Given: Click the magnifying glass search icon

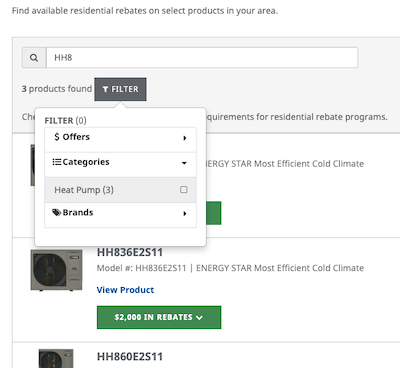Looking at the screenshot, I should click(x=34, y=58).
